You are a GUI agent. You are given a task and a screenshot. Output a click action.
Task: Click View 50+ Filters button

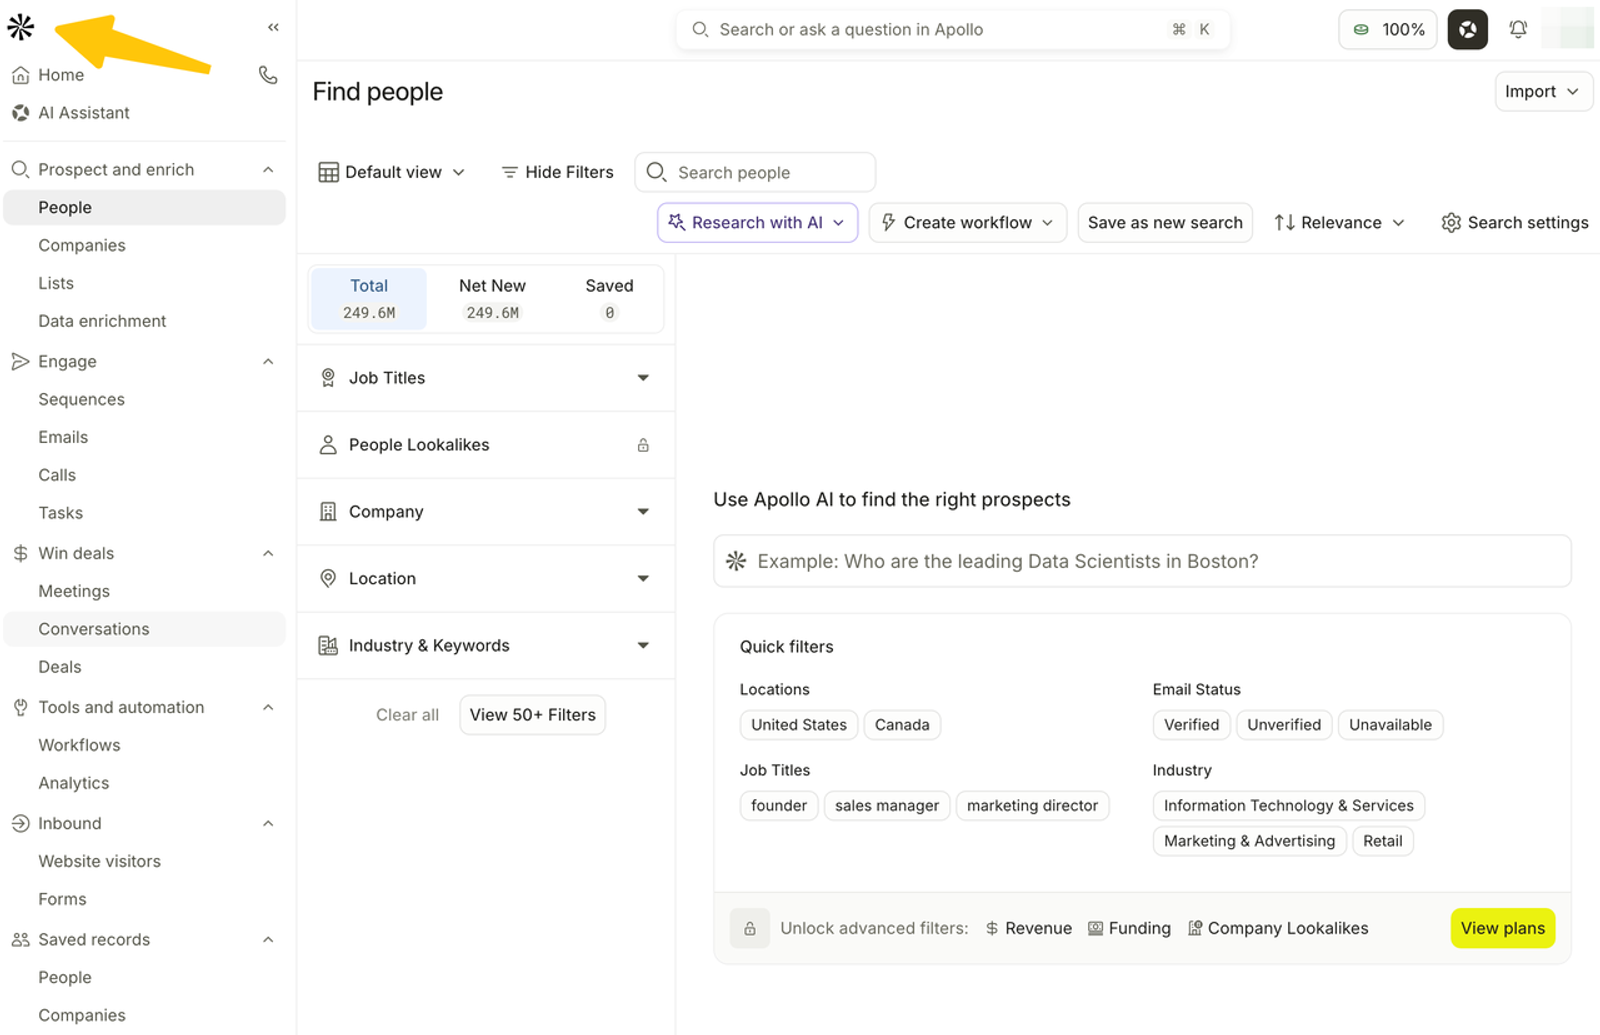click(532, 715)
